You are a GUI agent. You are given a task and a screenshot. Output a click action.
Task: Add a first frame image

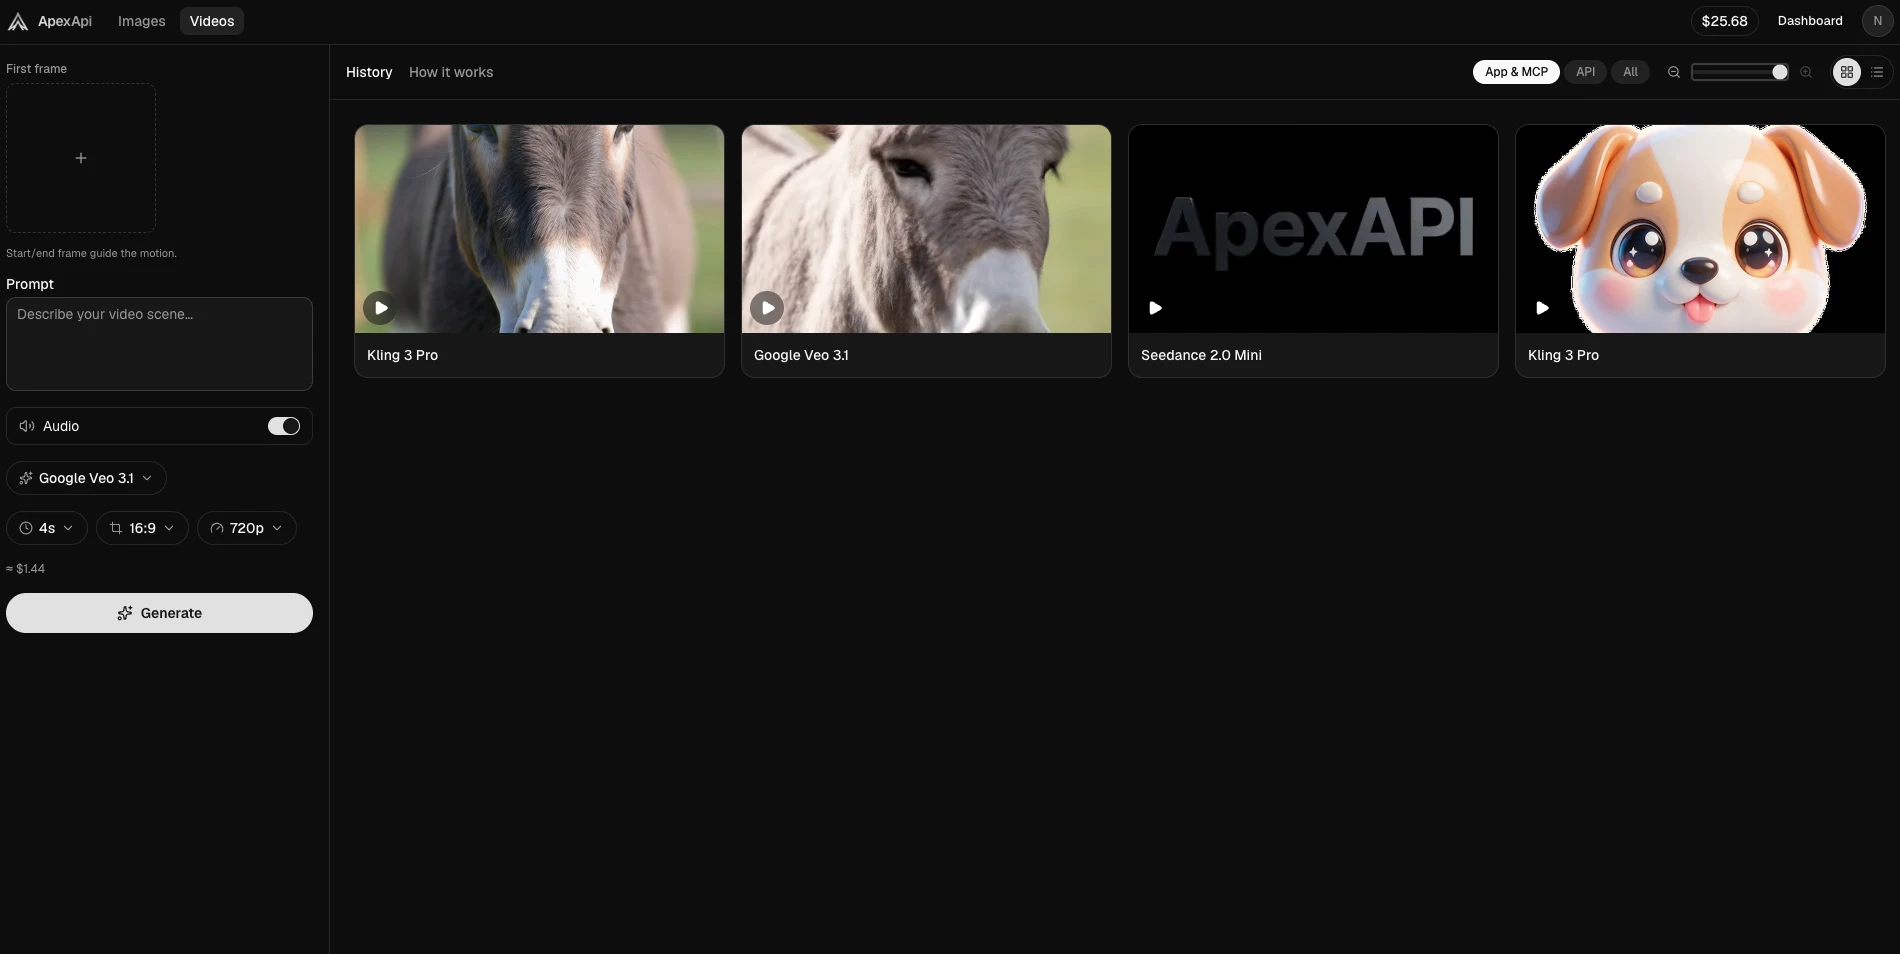(81, 158)
